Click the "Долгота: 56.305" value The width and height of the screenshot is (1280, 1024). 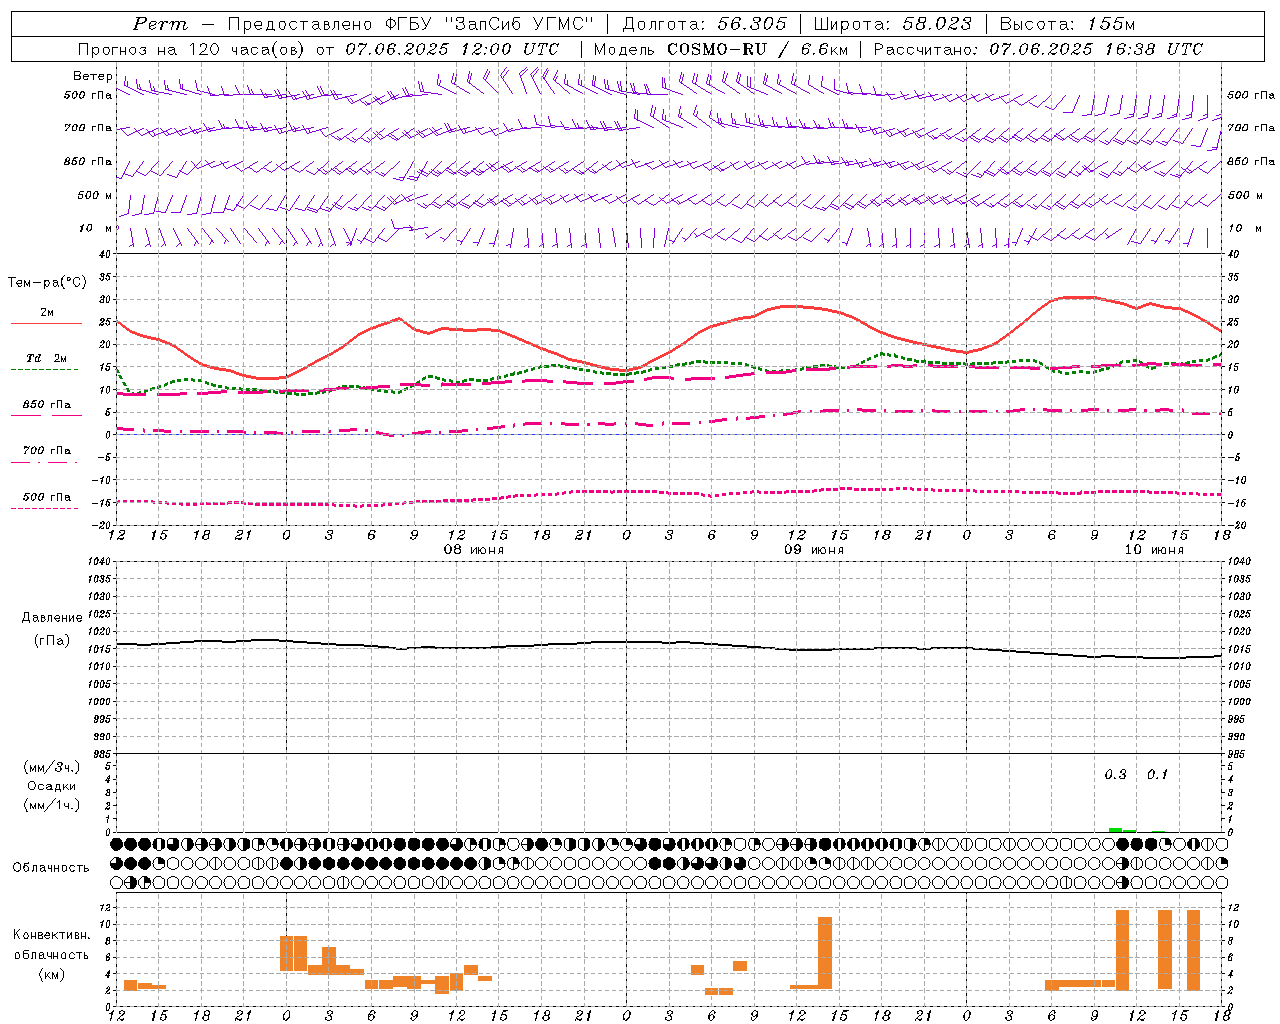pos(704,24)
